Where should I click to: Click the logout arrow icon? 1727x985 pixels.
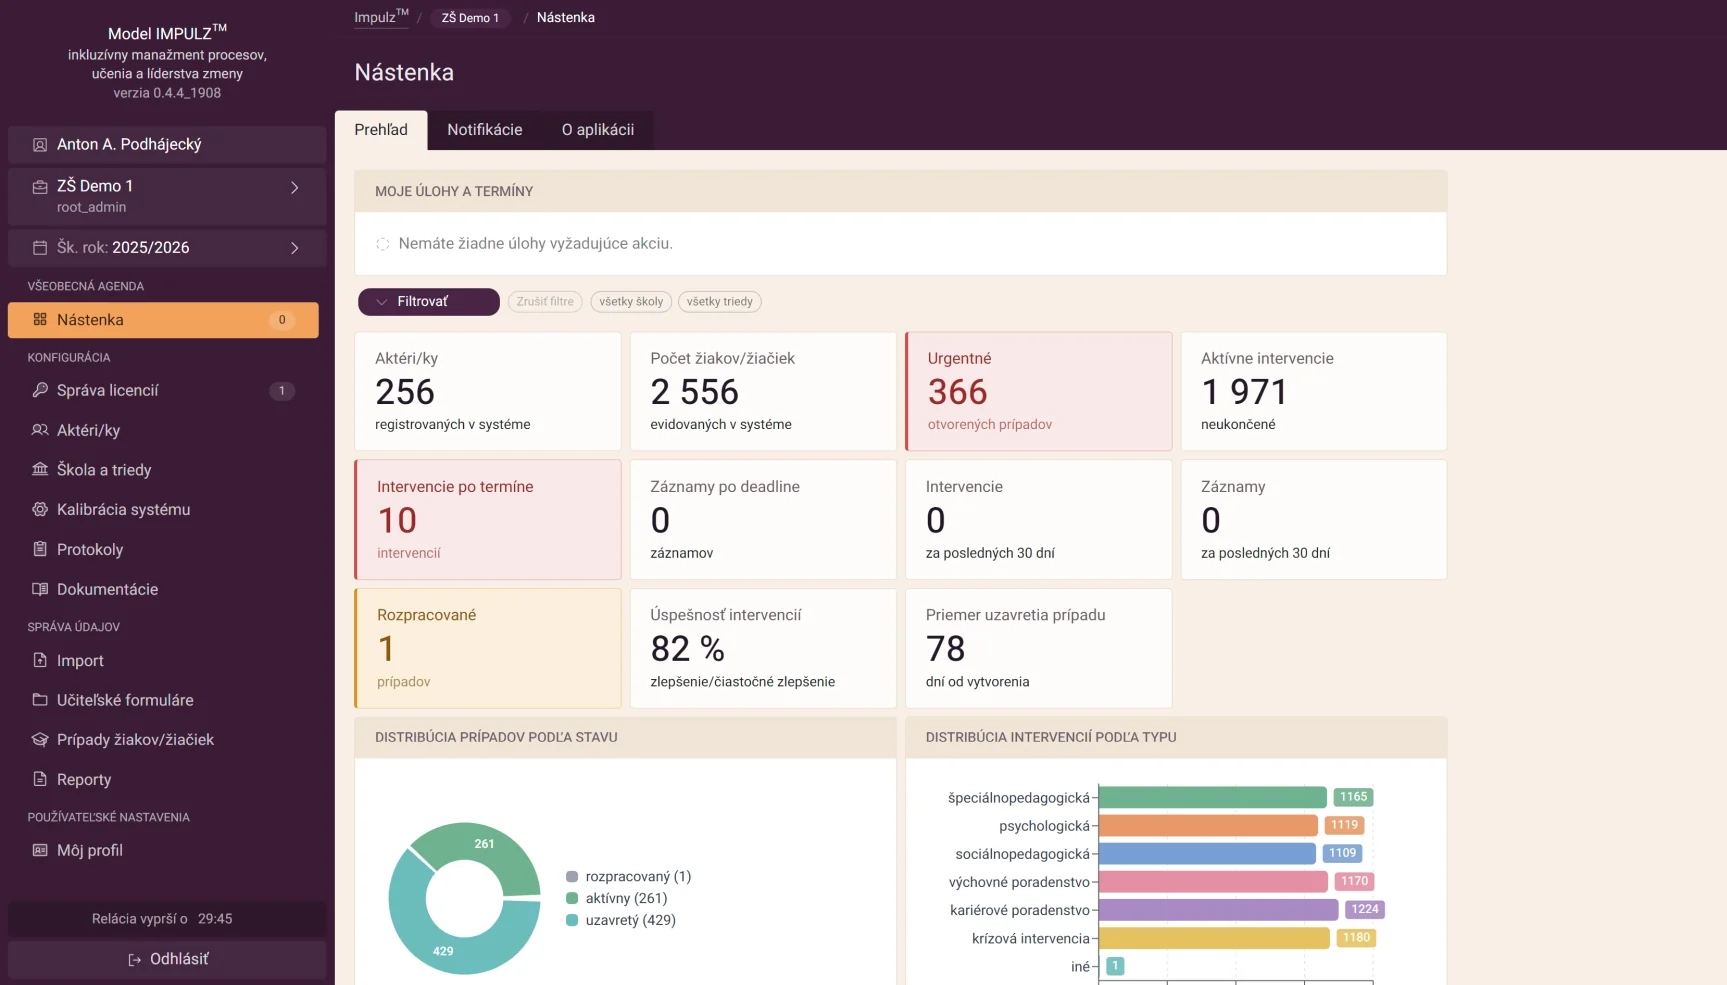[x=134, y=960]
